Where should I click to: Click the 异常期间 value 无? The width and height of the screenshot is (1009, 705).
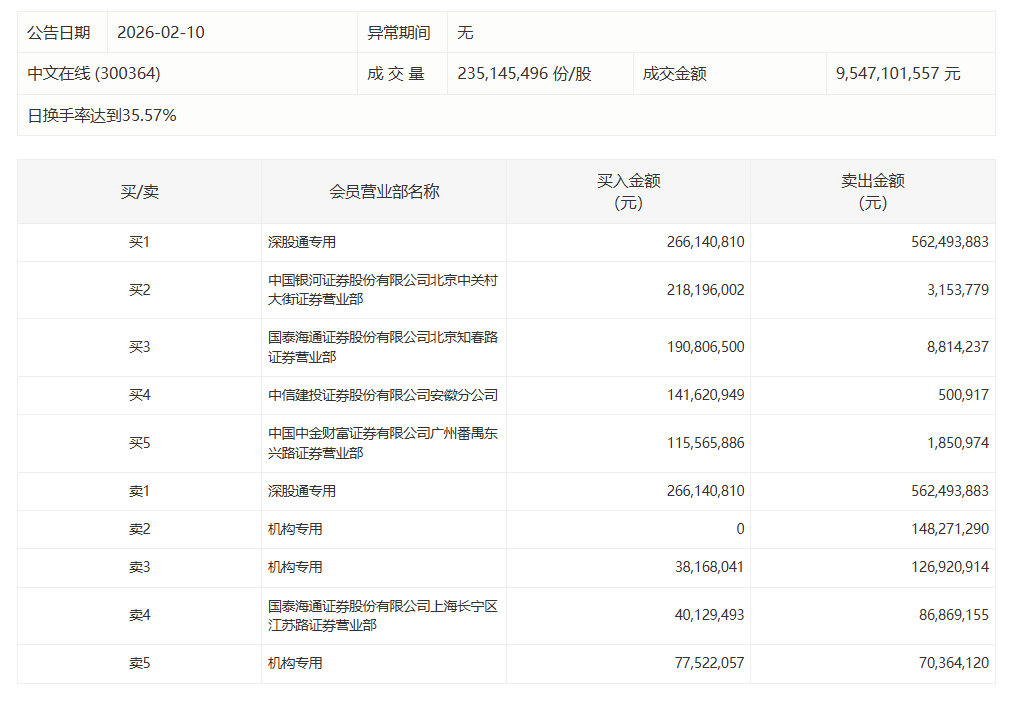pos(465,32)
